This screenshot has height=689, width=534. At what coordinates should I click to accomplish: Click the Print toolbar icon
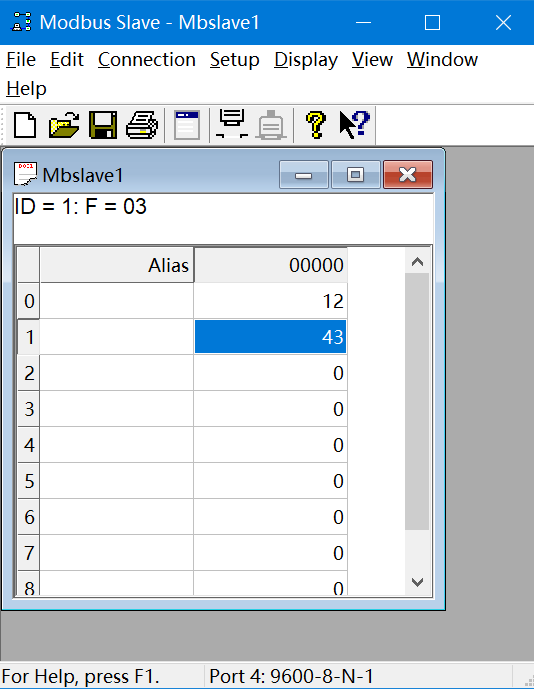(142, 125)
